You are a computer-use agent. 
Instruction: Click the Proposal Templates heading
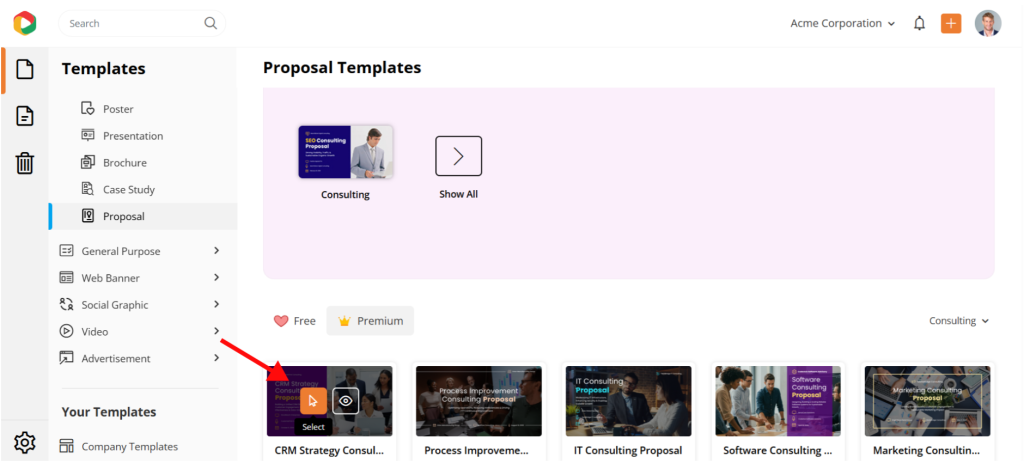(x=342, y=68)
